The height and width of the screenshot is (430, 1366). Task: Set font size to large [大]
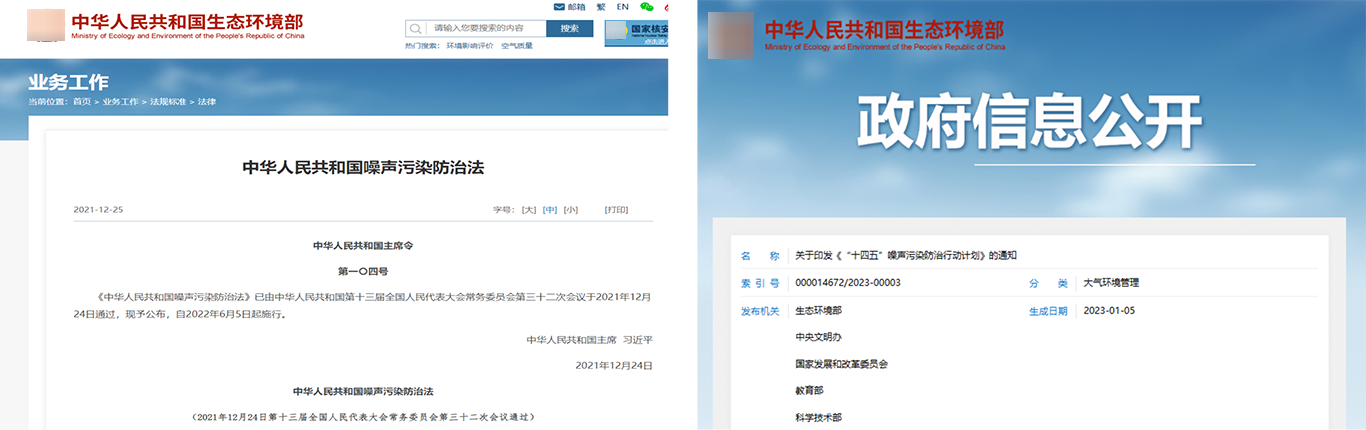pyautogui.click(x=530, y=210)
